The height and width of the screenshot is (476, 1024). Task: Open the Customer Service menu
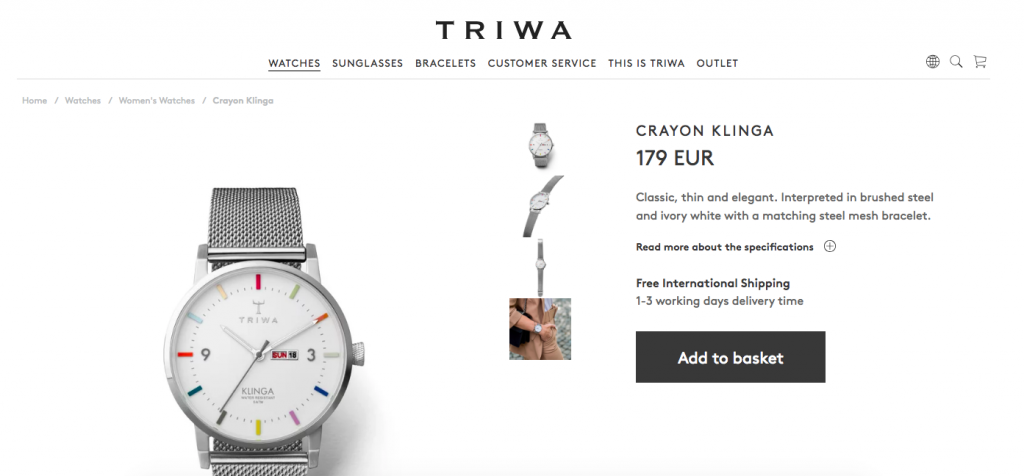(x=542, y=63)
